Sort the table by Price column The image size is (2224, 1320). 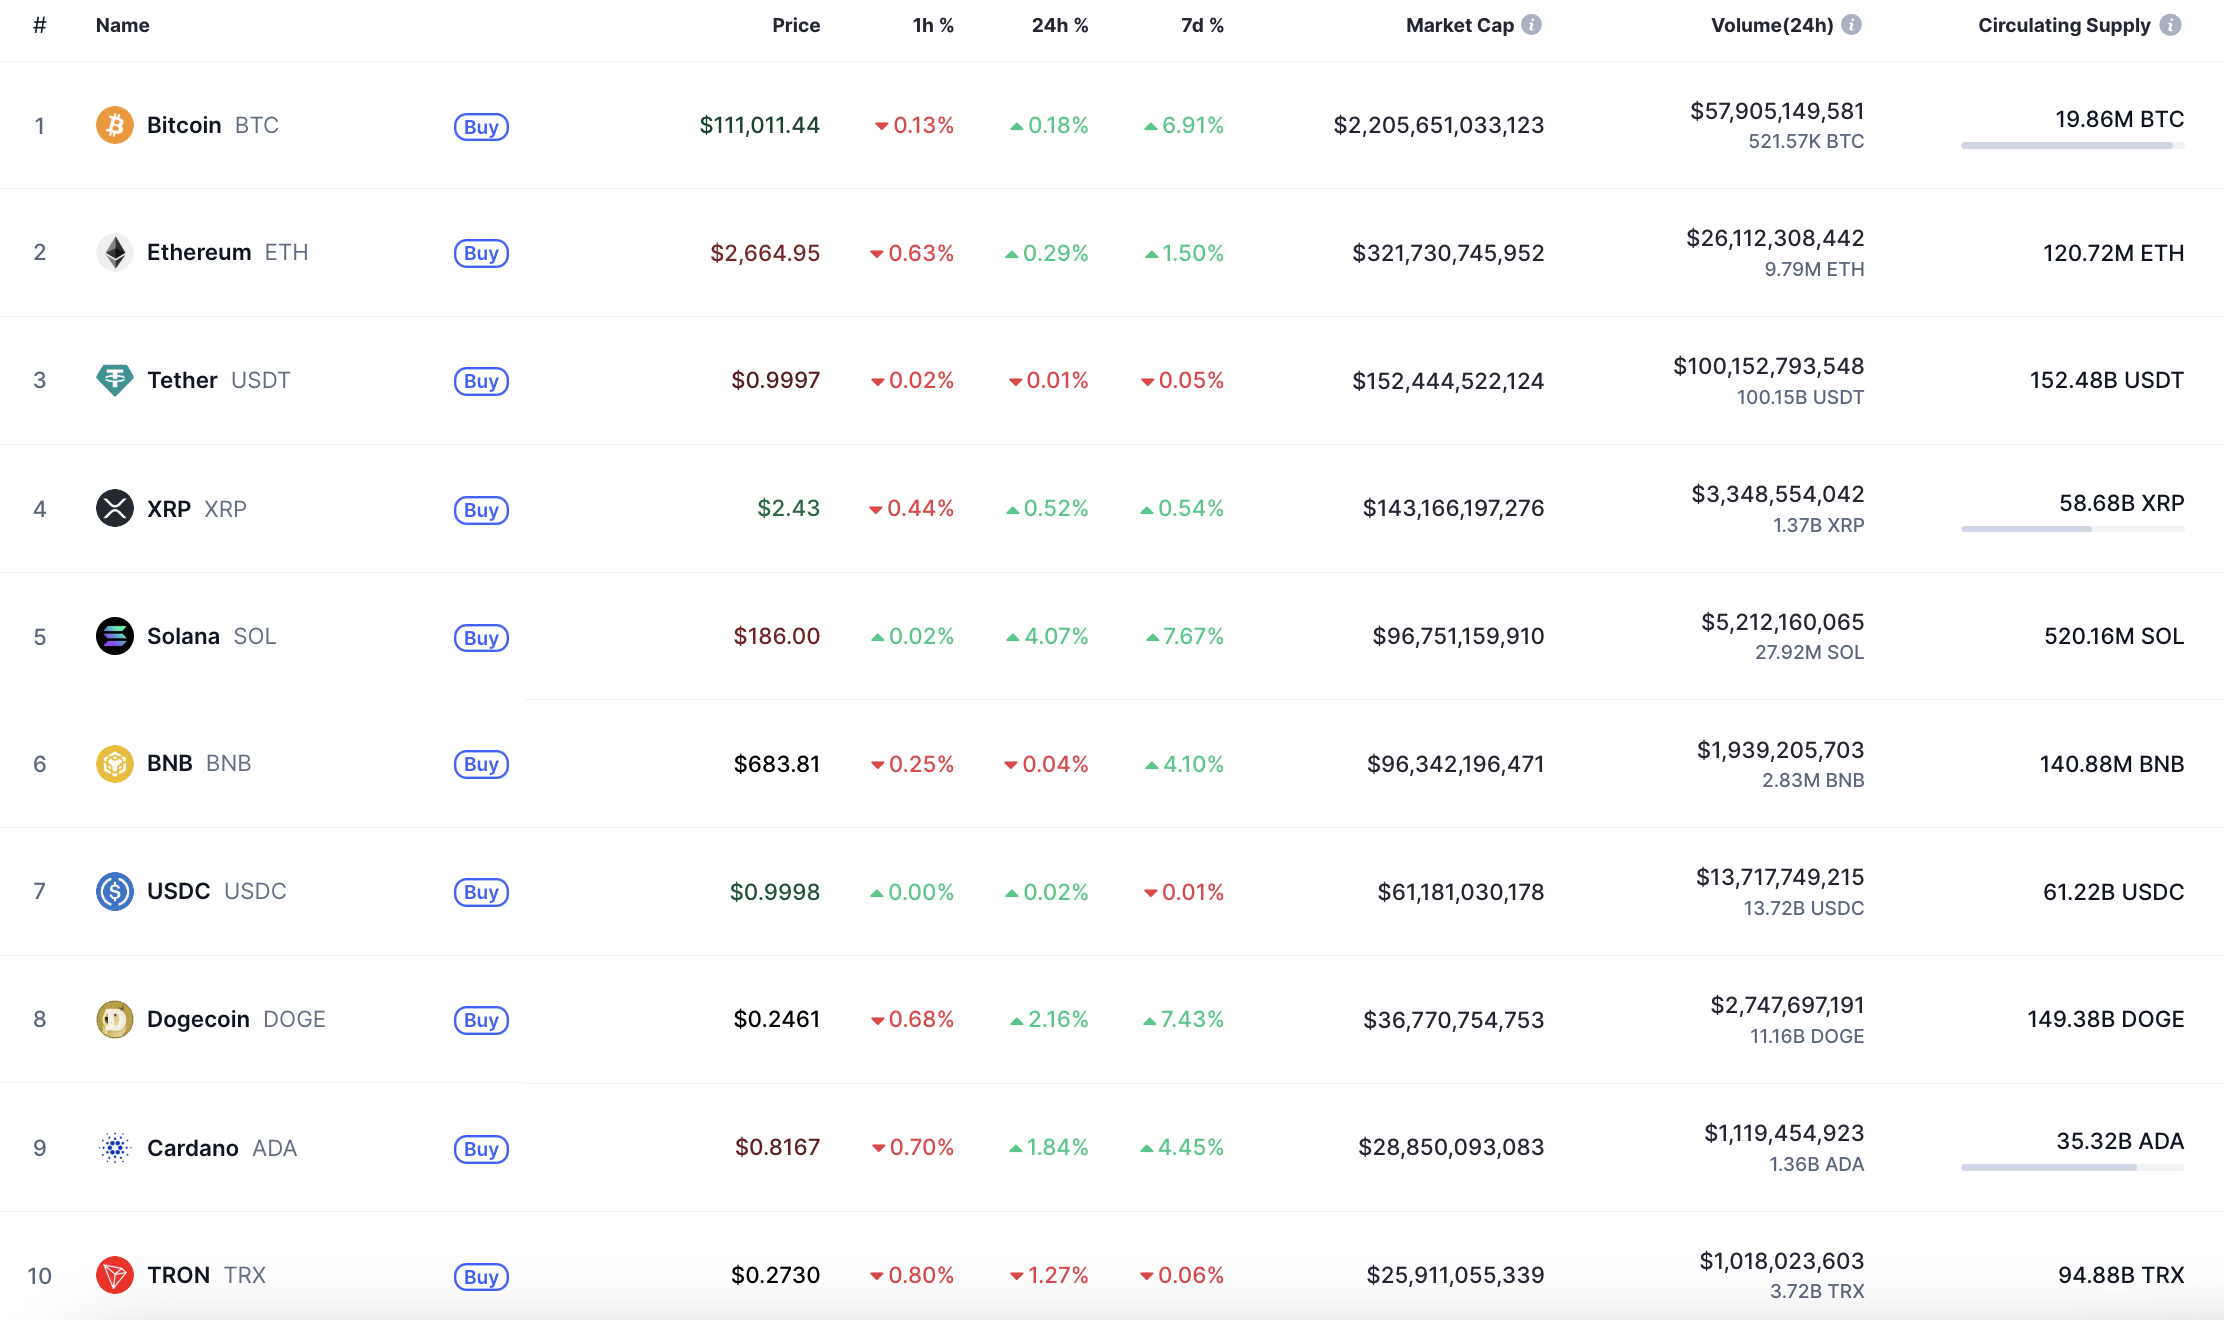pos(796,25)
